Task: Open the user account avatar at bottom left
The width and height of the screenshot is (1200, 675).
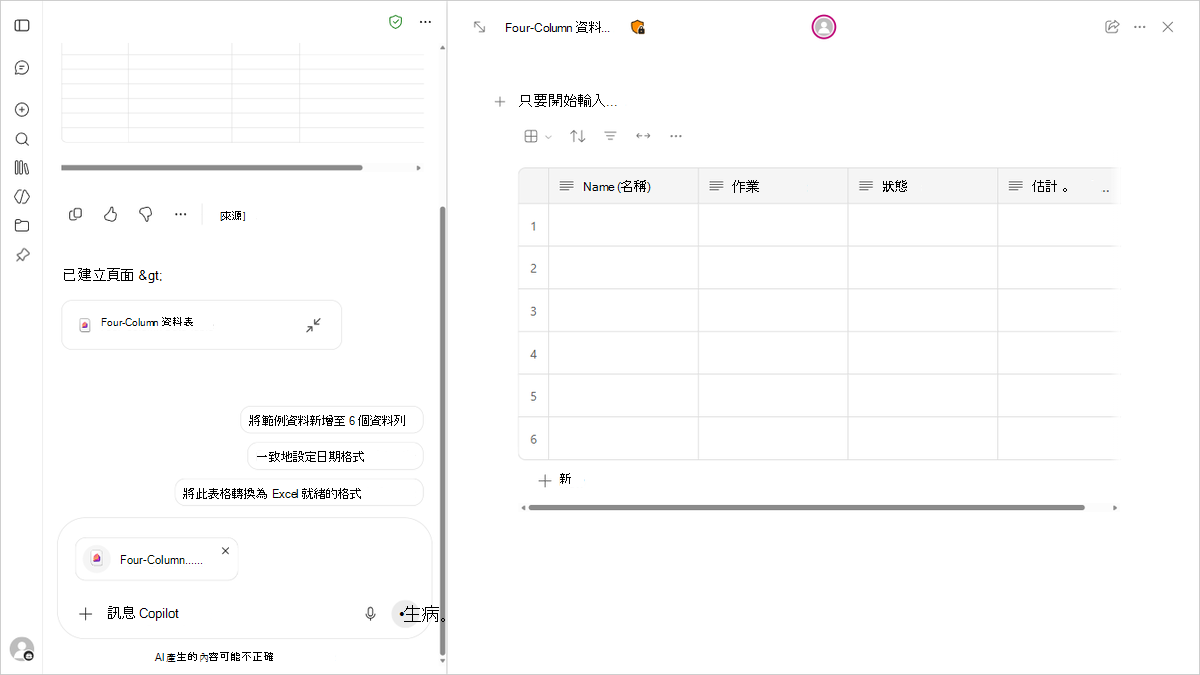Action: (22, 649)
